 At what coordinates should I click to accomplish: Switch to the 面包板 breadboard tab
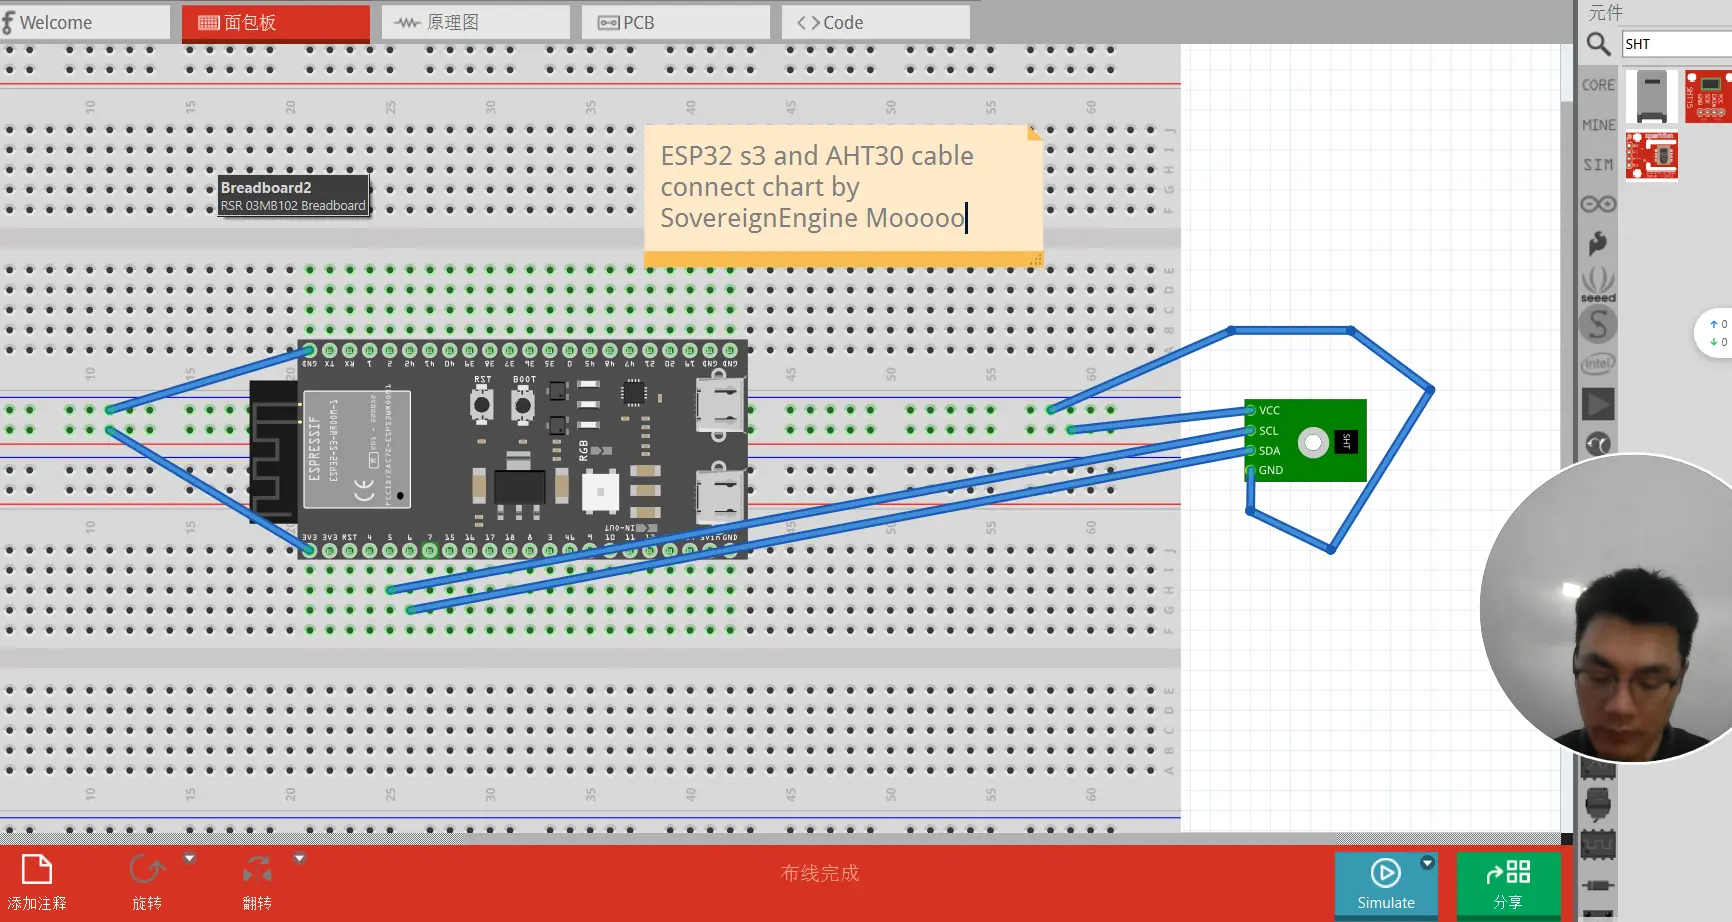tap(276, 22)
